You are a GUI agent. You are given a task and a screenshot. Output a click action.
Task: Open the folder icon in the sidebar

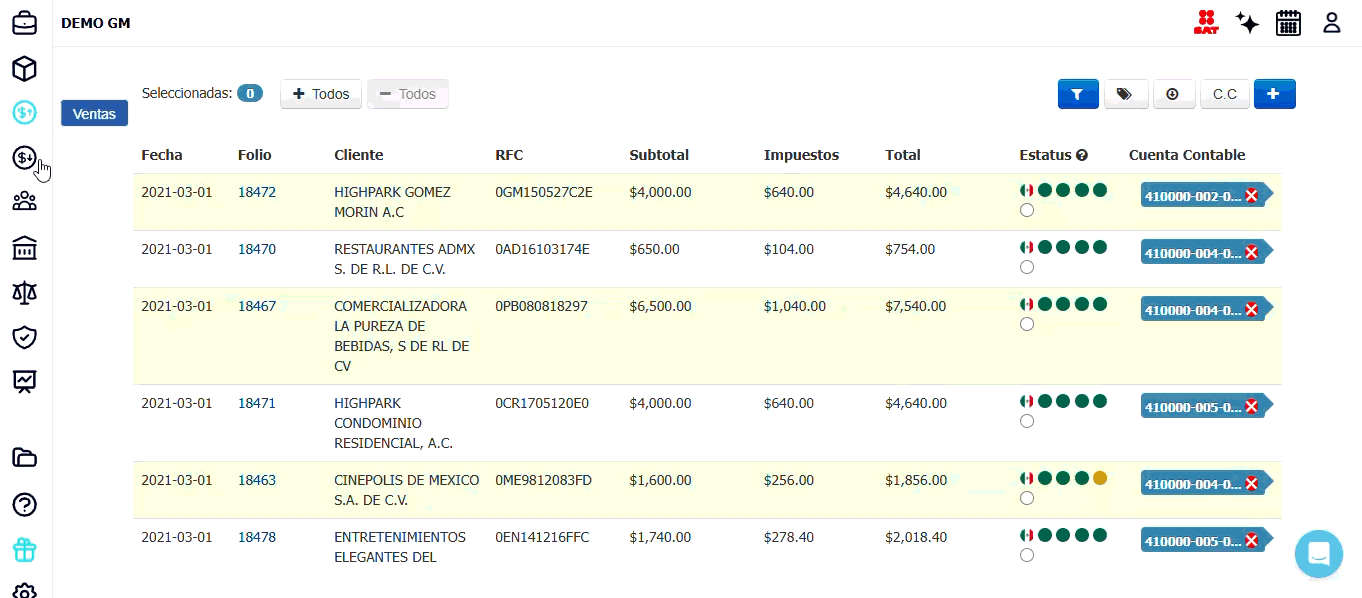pos(24,458)
